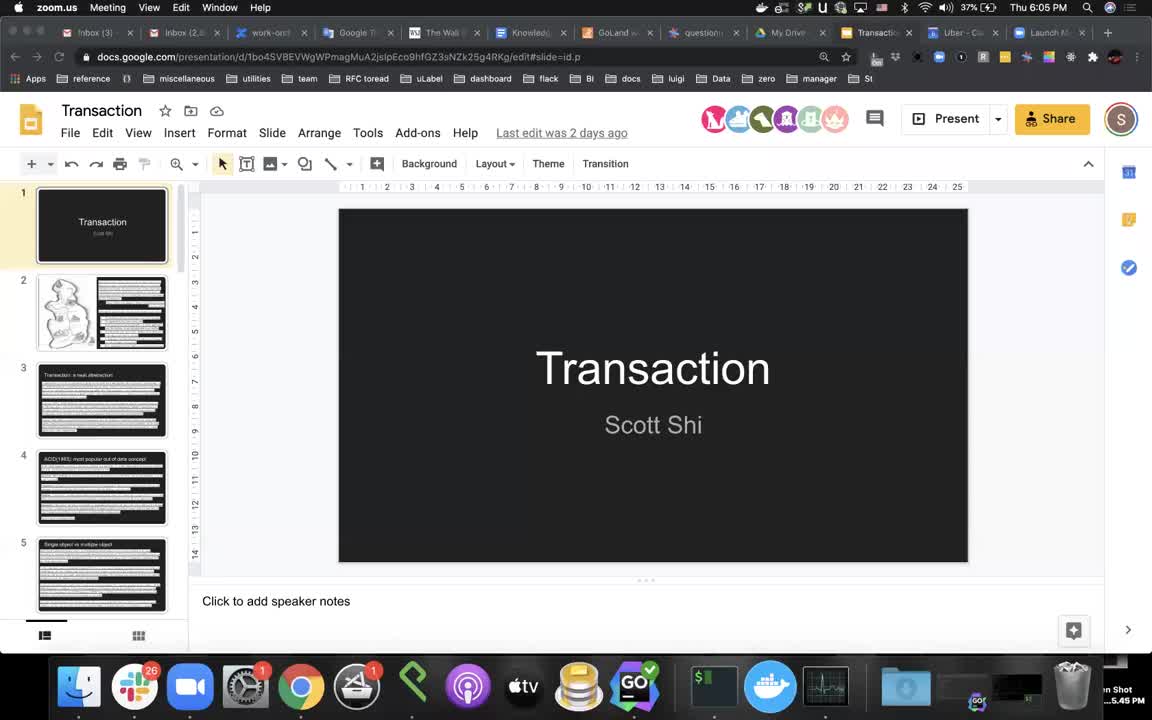Select the shape tool icon
The width and height of the screenshot is (1152, 720).
coord(304,164)
